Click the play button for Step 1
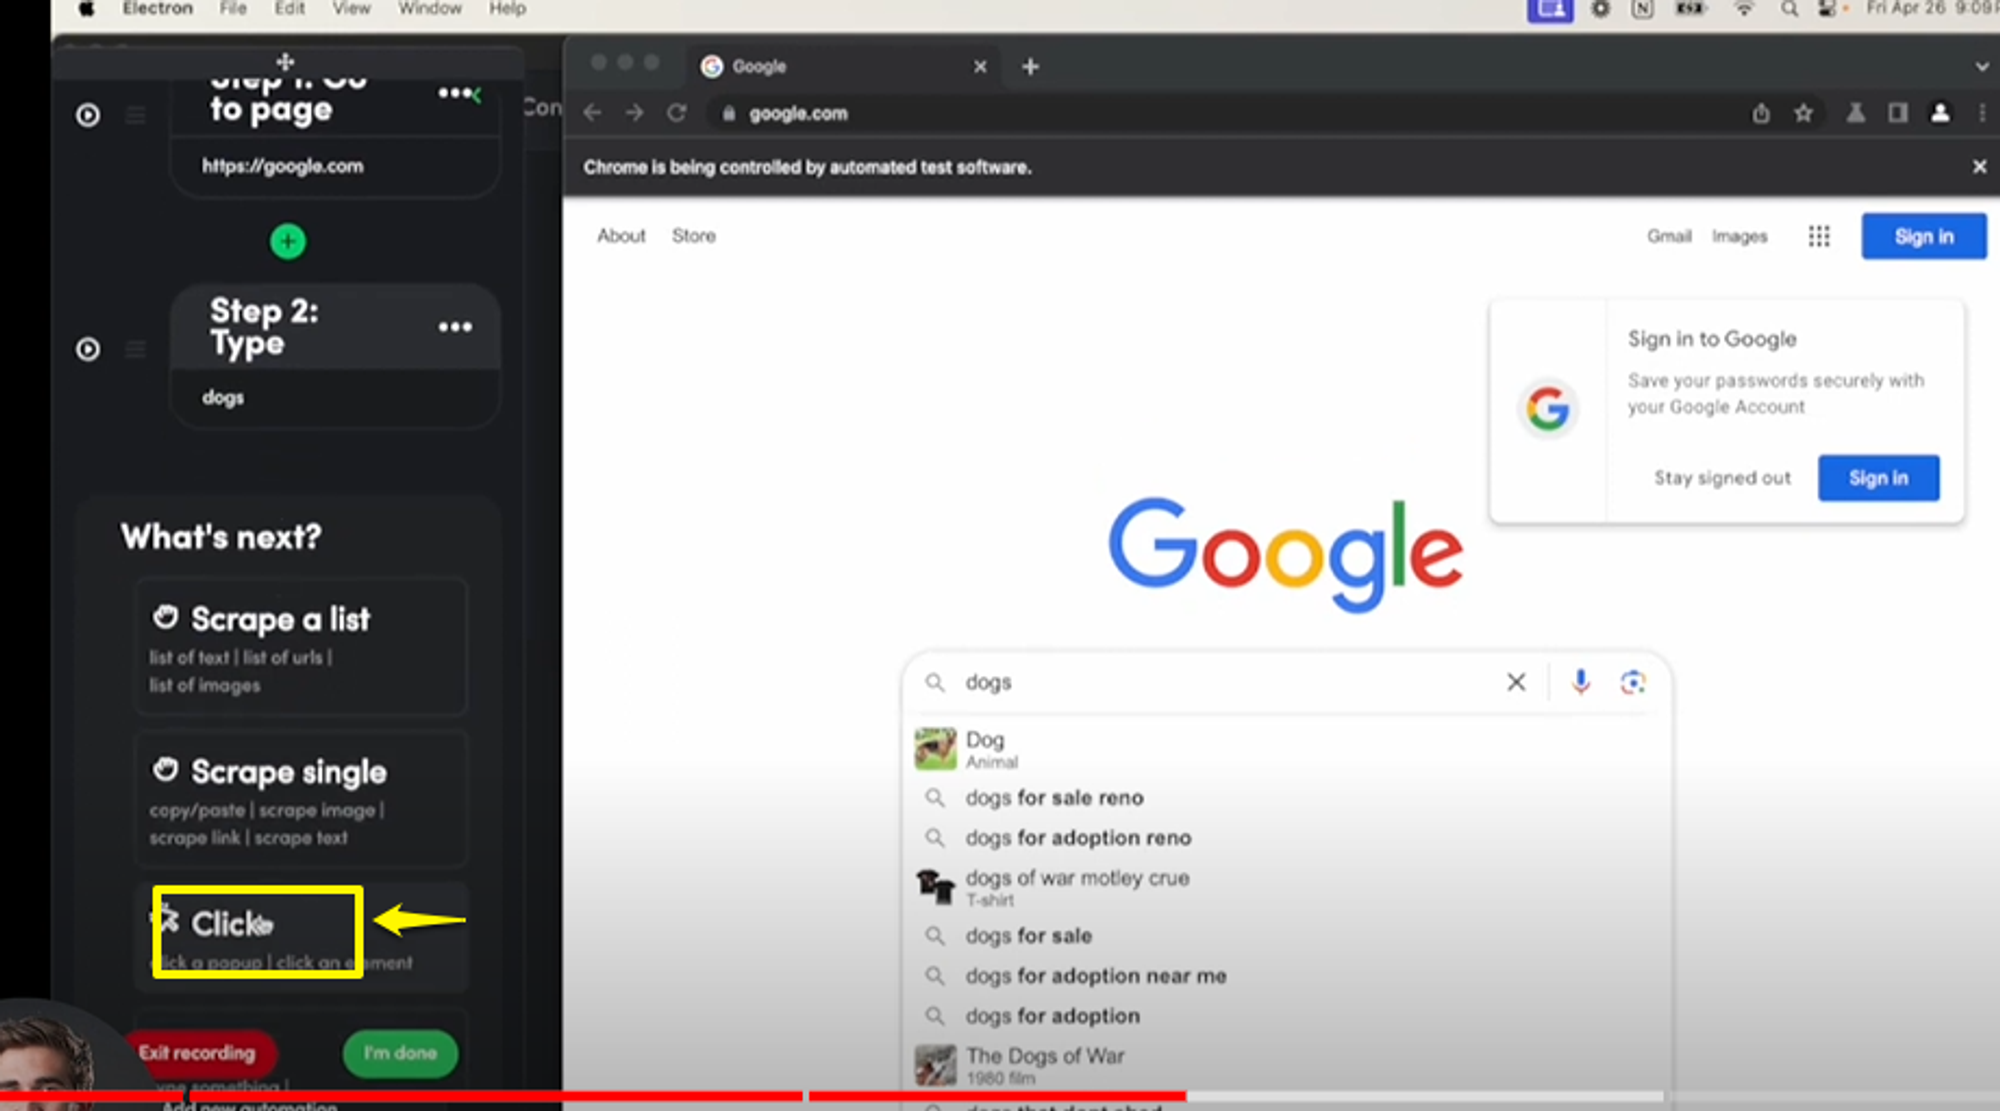 click(86, 115)
